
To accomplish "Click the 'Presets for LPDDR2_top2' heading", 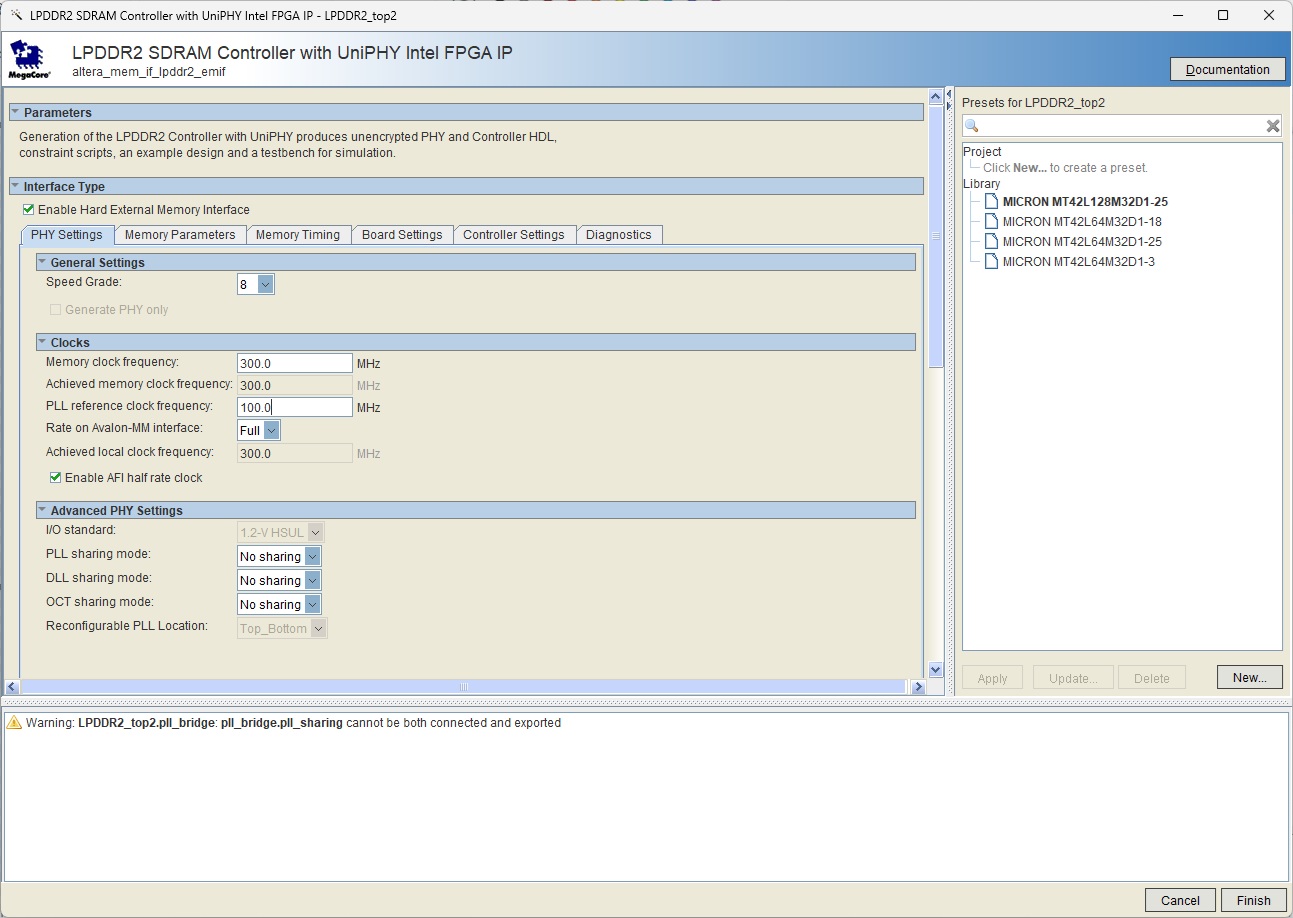I will click(1033, 103).
